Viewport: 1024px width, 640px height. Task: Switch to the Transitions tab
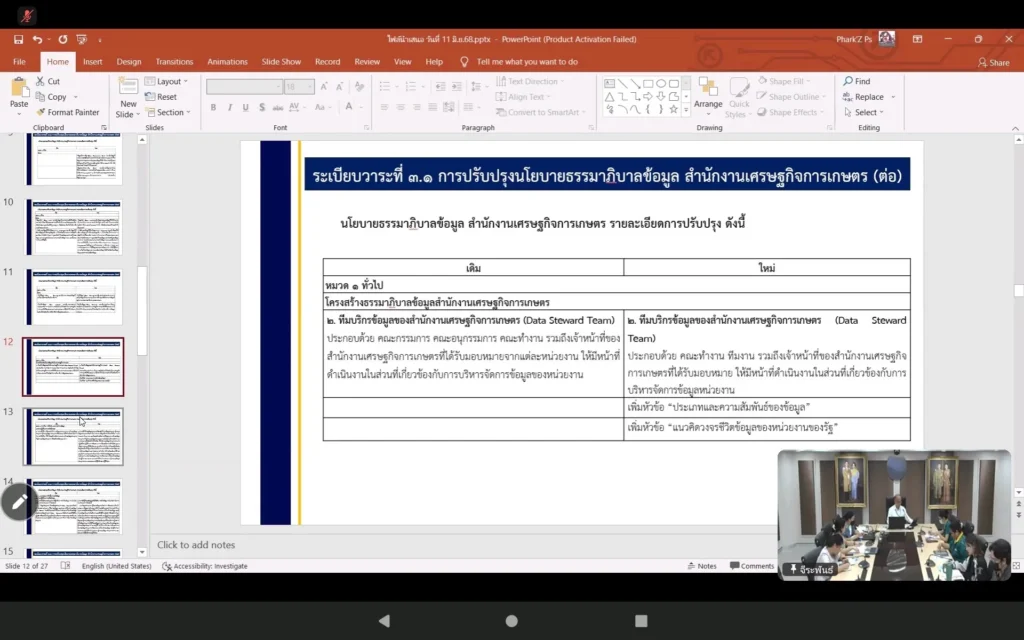pyautogui.click(x=174, y=61)
